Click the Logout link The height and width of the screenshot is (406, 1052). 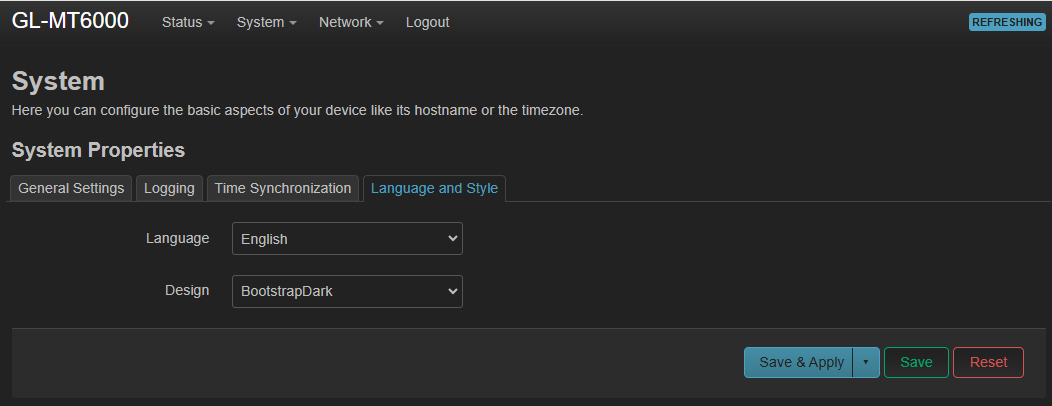point(427,22)
